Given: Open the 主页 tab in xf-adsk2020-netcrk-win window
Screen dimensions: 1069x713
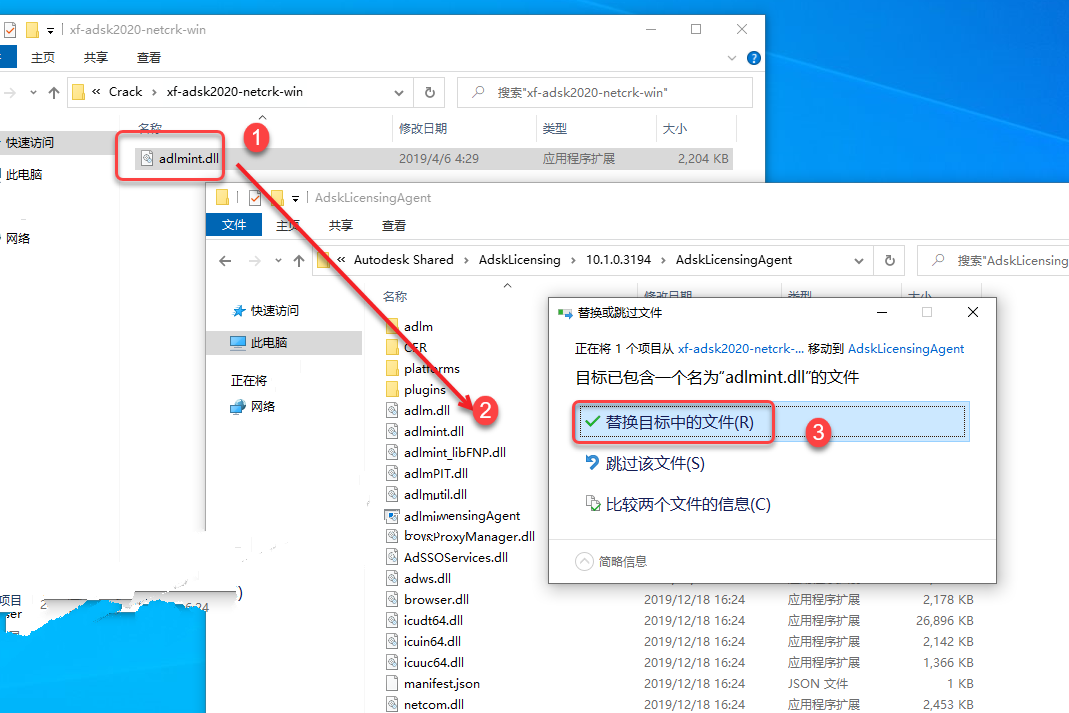Looking at the screenshot, I should click(43, 58).
